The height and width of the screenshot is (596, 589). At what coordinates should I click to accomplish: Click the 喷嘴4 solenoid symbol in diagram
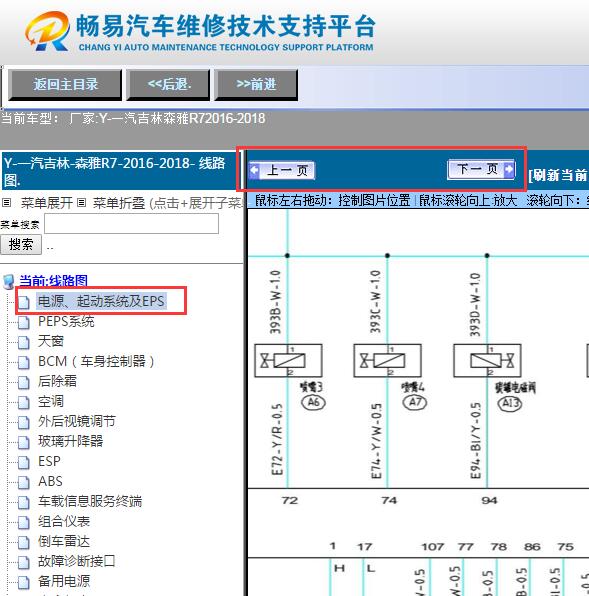388,360
